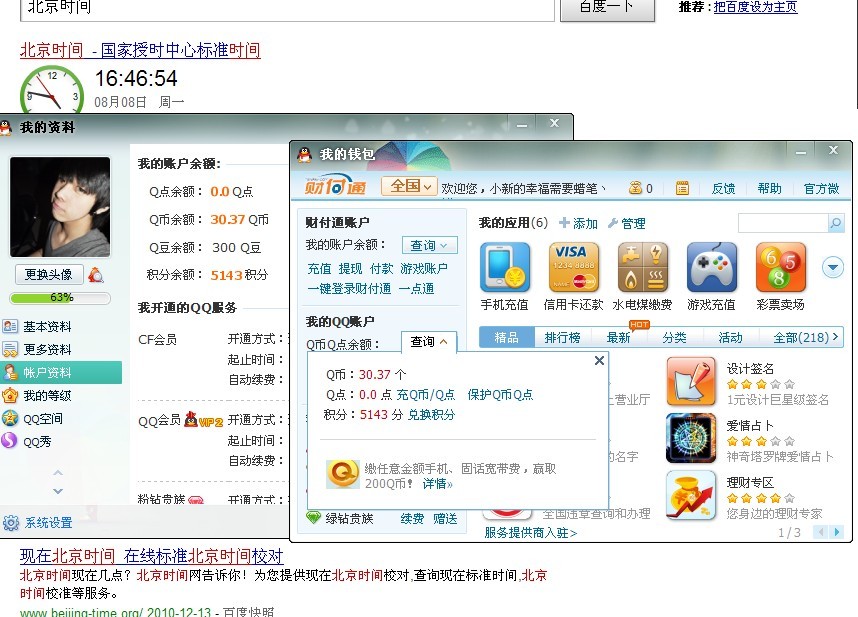Screen dimensions: 858x617
Task: Open the transaction list icon in wallet toolbar
Action: (x=682, y=188)
